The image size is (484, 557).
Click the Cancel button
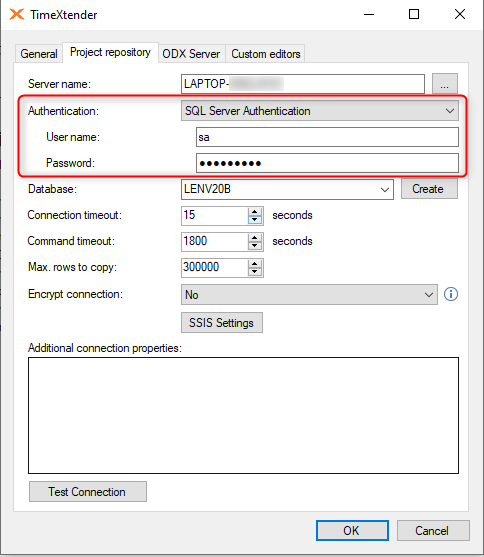[433, 531]
